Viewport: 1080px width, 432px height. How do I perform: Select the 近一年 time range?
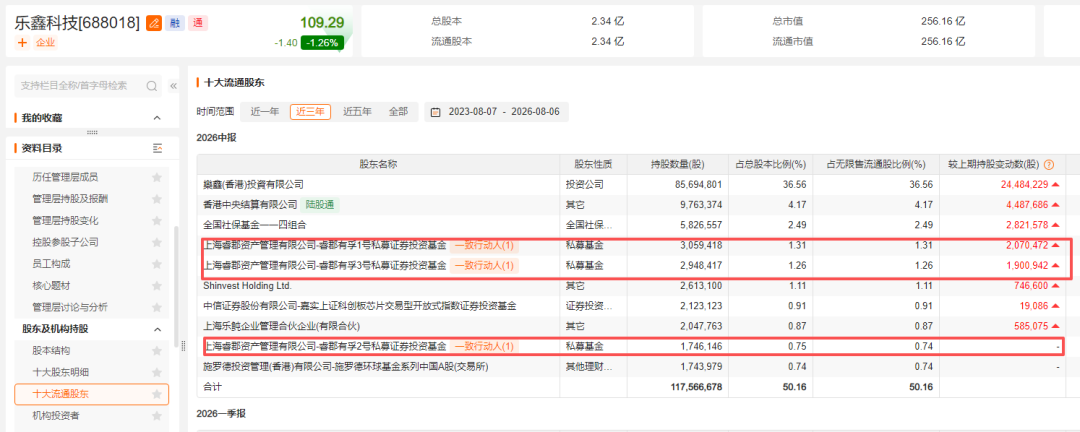[265, 112]
